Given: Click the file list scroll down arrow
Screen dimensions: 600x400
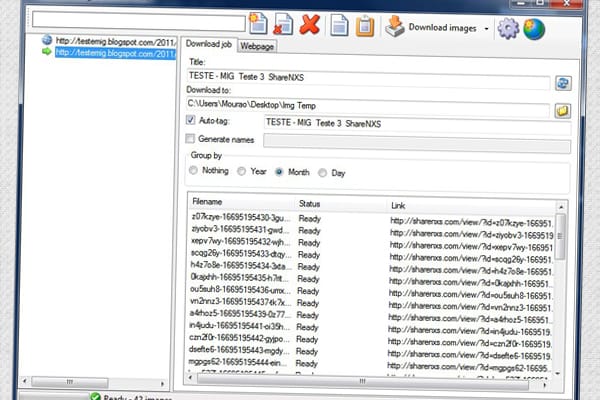Looking at the screenshot, I should 558,373.
